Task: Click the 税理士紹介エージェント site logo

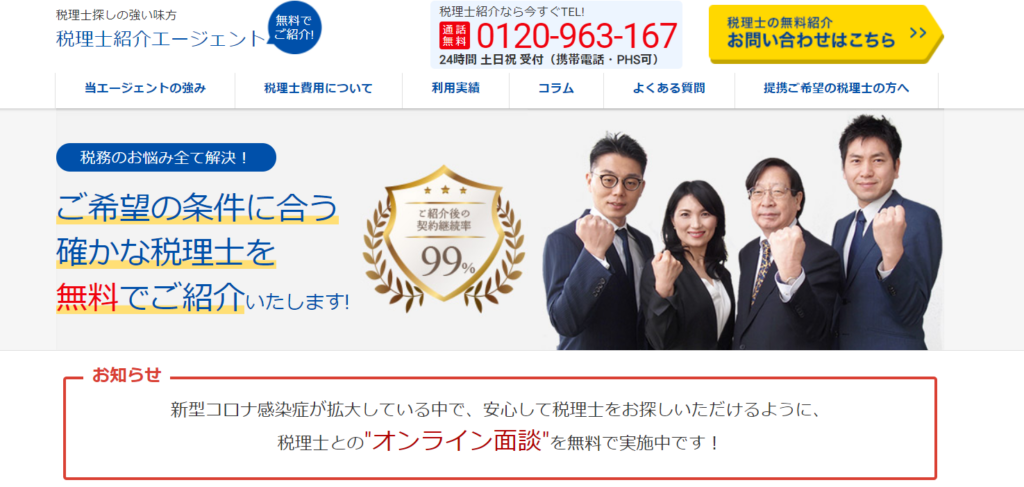Action: point(161,39)
